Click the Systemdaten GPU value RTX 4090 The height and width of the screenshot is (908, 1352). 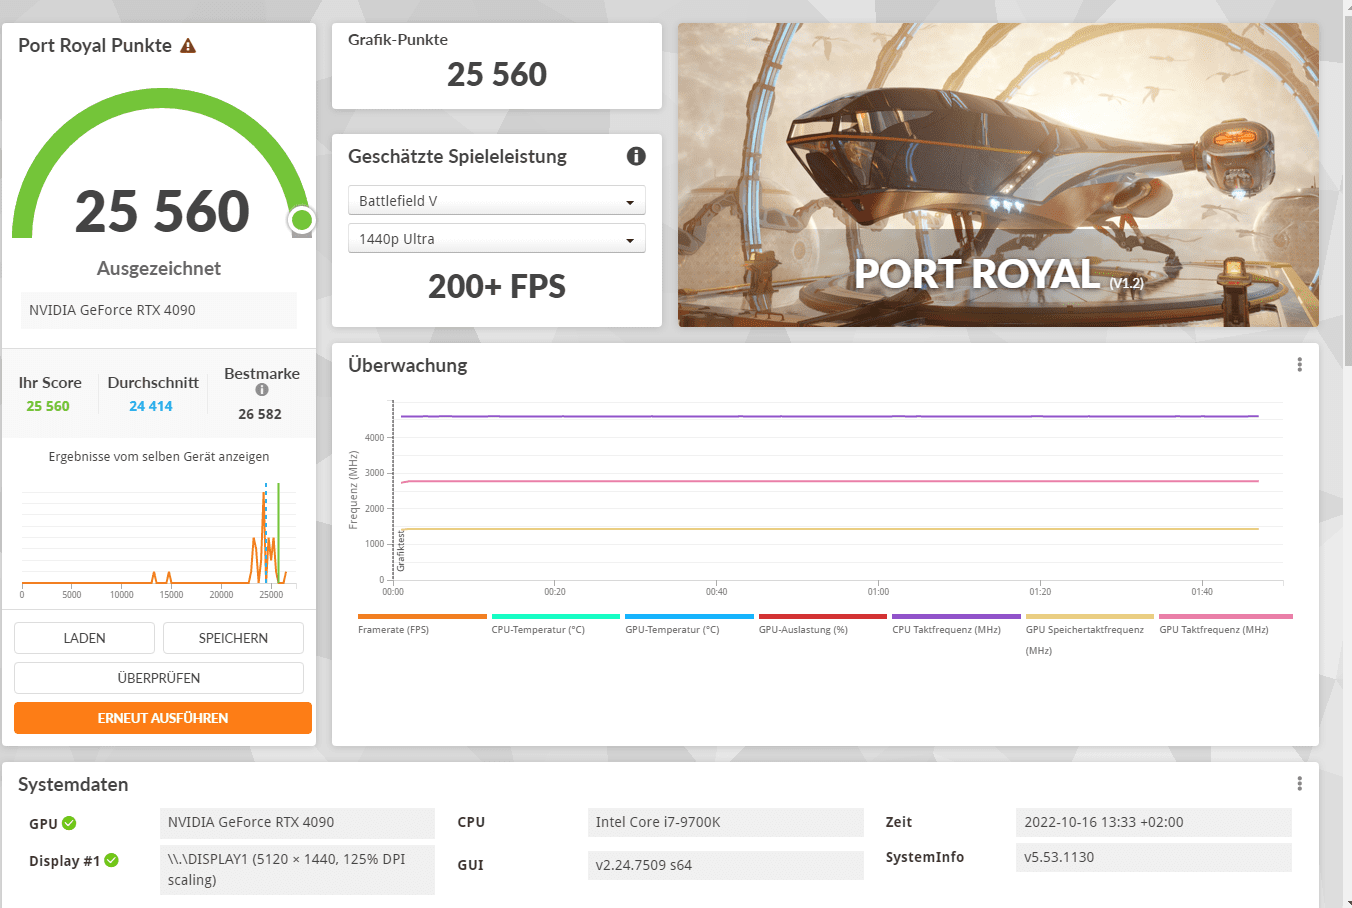(297, 822)
